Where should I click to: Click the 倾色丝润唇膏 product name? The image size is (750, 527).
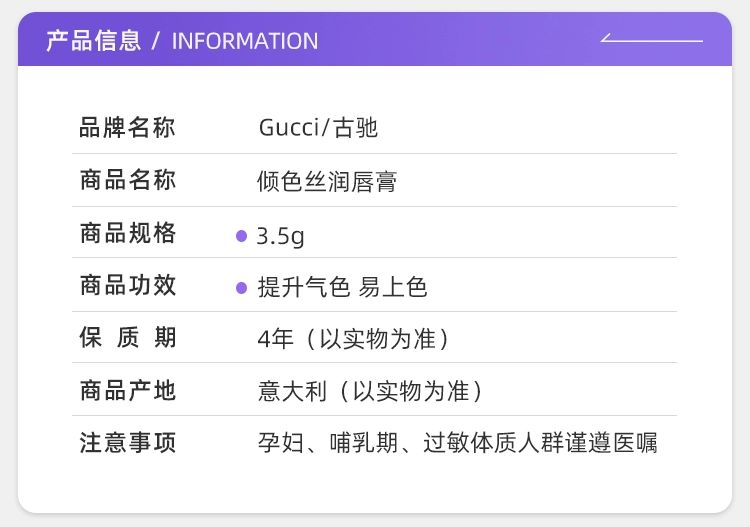[x=327, y=182]
